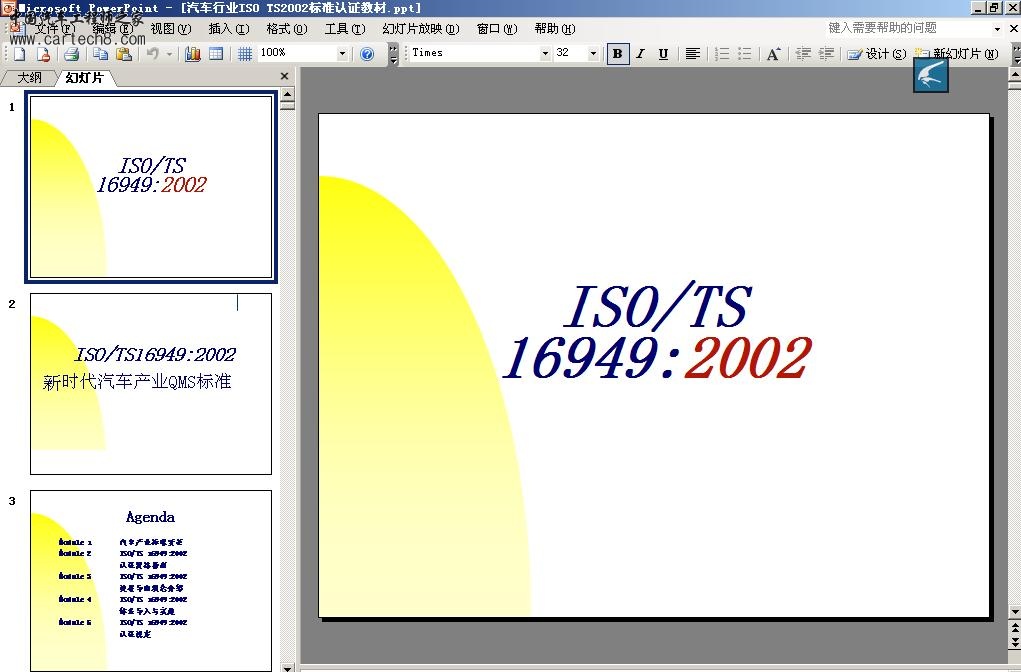Open the font size 32 dropdown
The height and width of the screenshot is (672, 1021).
pos(593,54)
